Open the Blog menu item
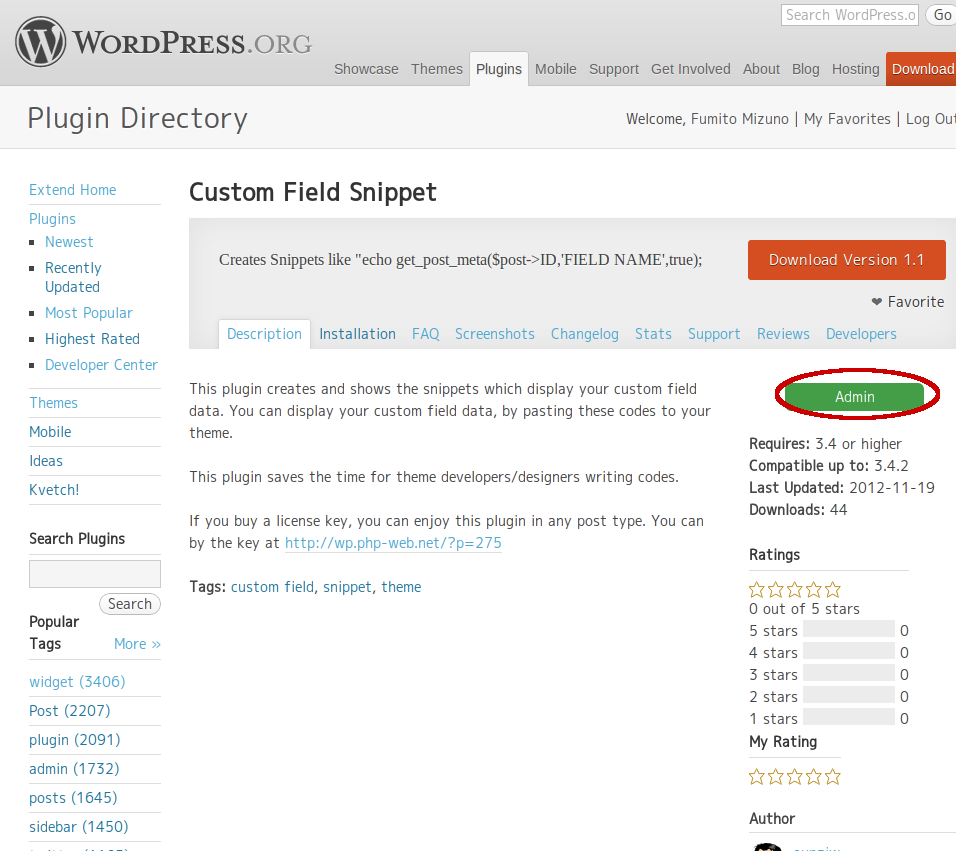956x851 pixels. pyautogui.click(x=805, y=69)
